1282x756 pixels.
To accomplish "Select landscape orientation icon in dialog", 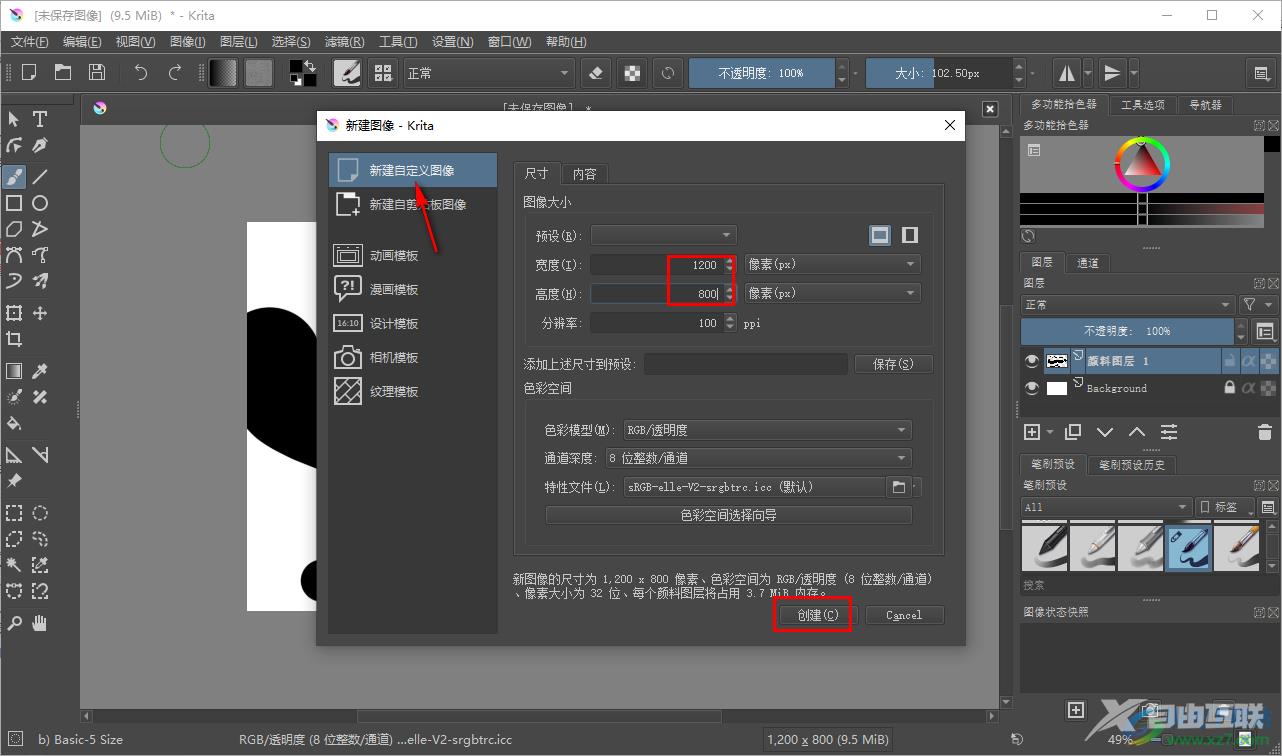I will 880,235.
